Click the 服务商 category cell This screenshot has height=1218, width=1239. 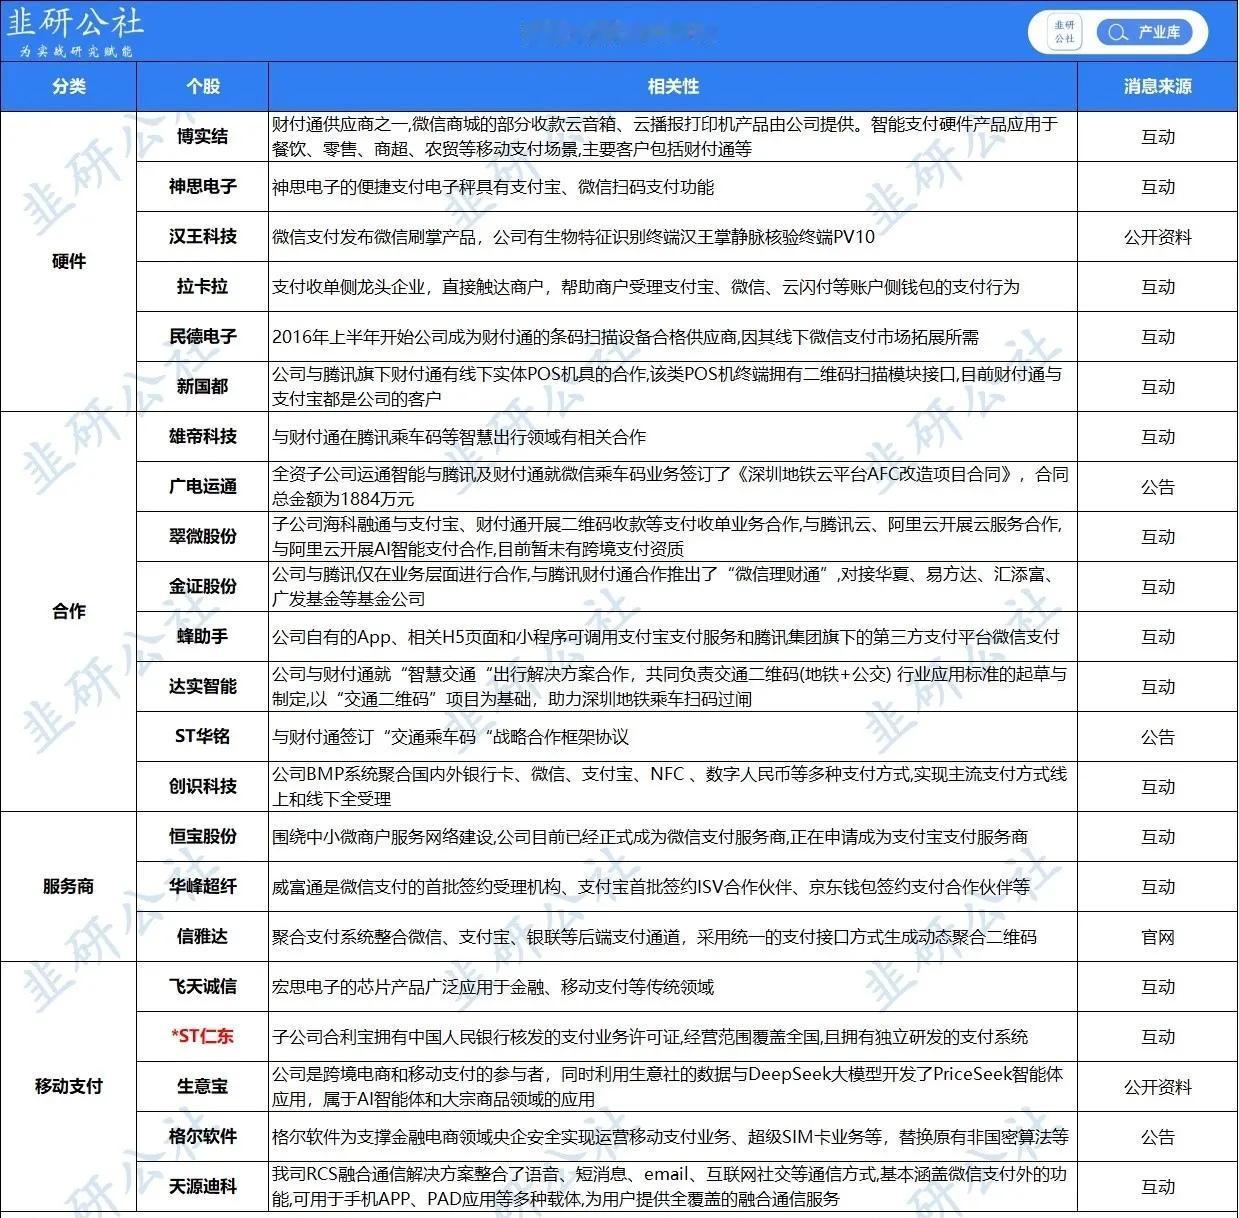click(68, 886)
